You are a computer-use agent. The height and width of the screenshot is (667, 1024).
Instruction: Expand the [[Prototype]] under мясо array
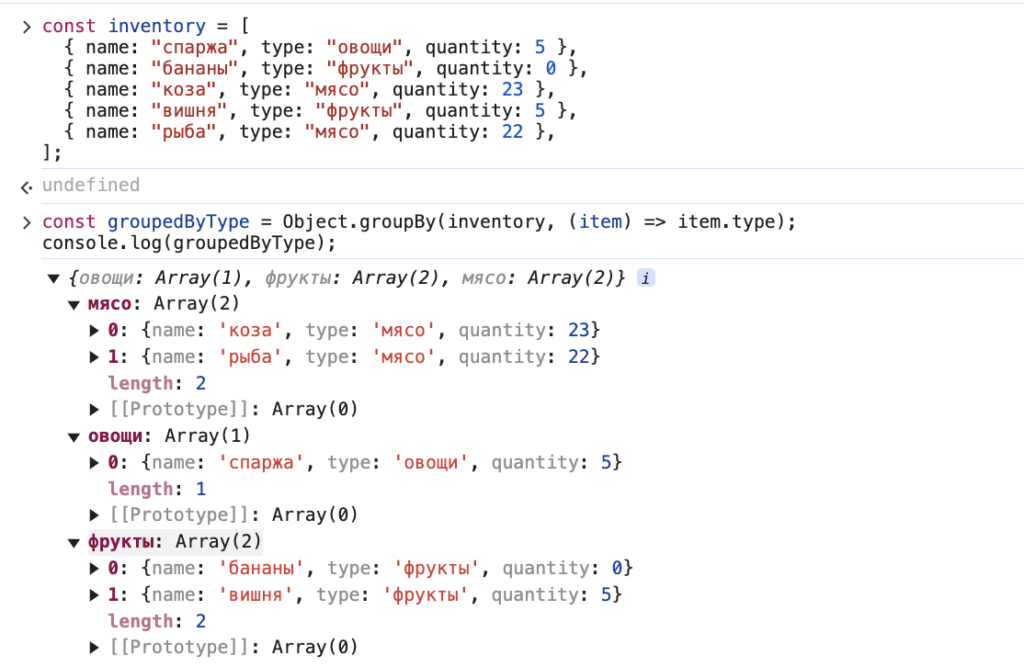[x=95, y=409]
